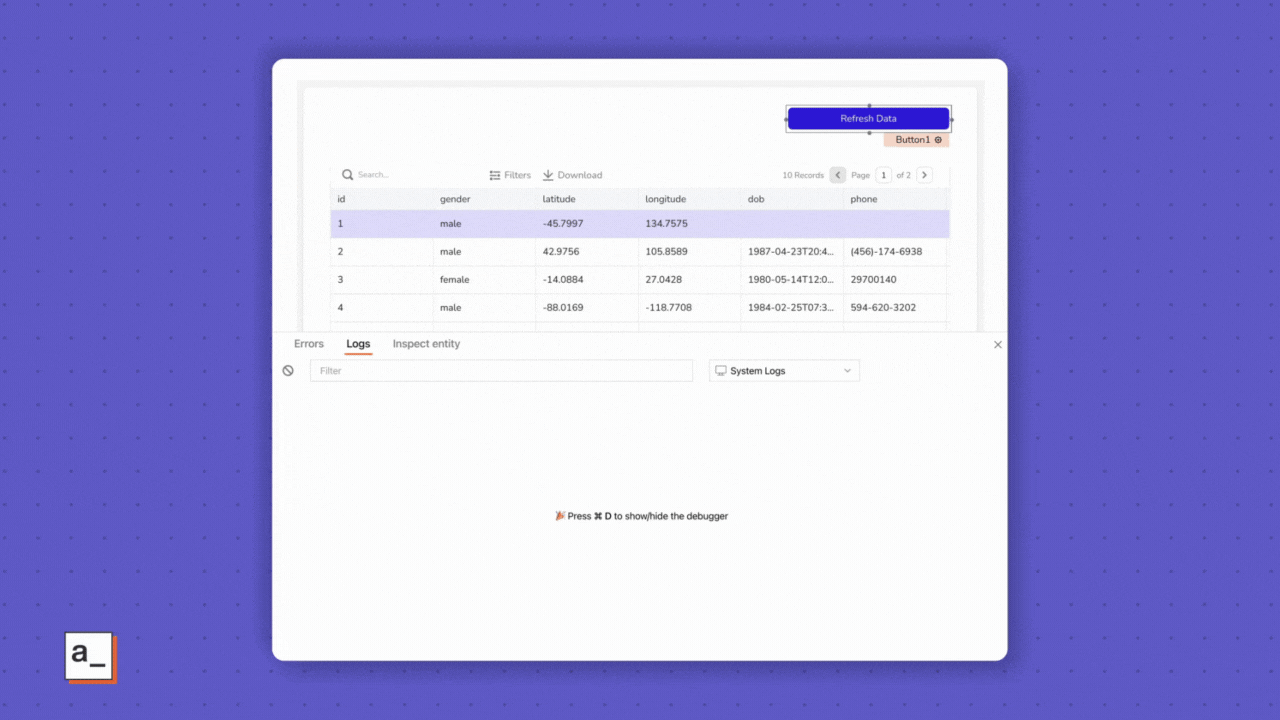Image resolution: width=1280 pixels, height=720 pixels.
Task: Go to previous table page
Action: point(838,175)
